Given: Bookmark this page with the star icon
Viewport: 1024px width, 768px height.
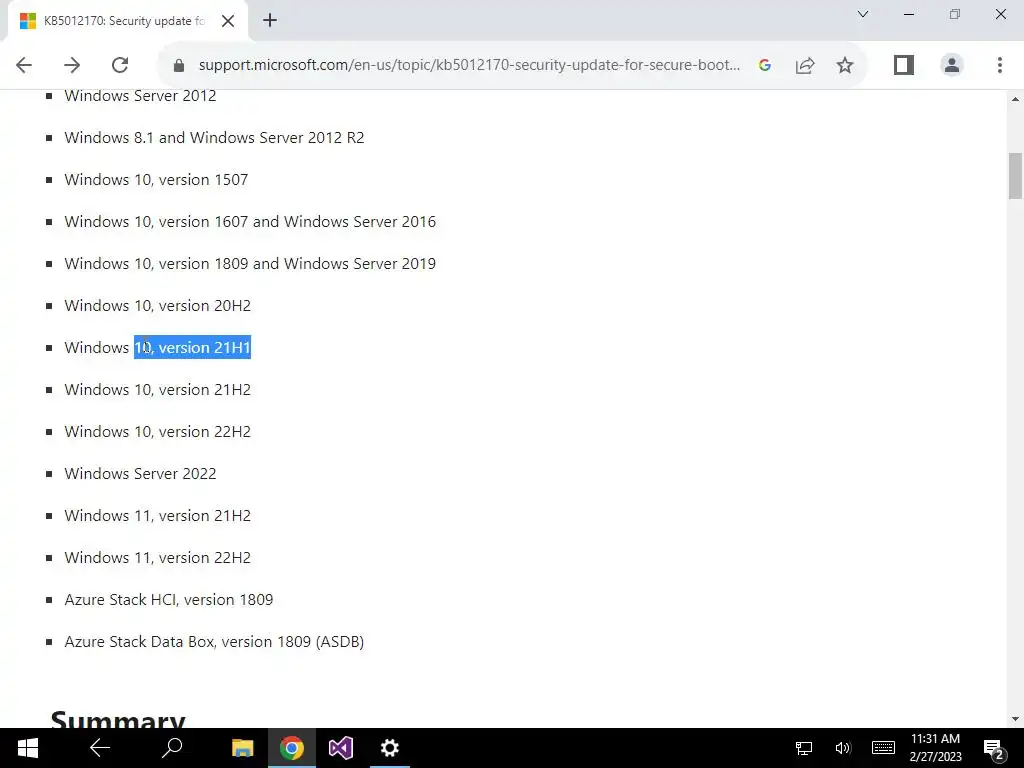Looking at the screenshot, I should point(844,65).
